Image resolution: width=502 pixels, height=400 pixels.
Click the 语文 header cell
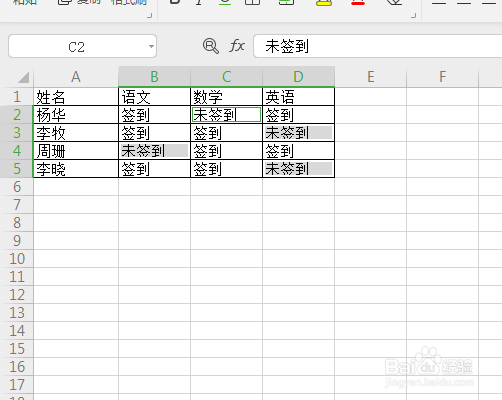pos(154,97)
